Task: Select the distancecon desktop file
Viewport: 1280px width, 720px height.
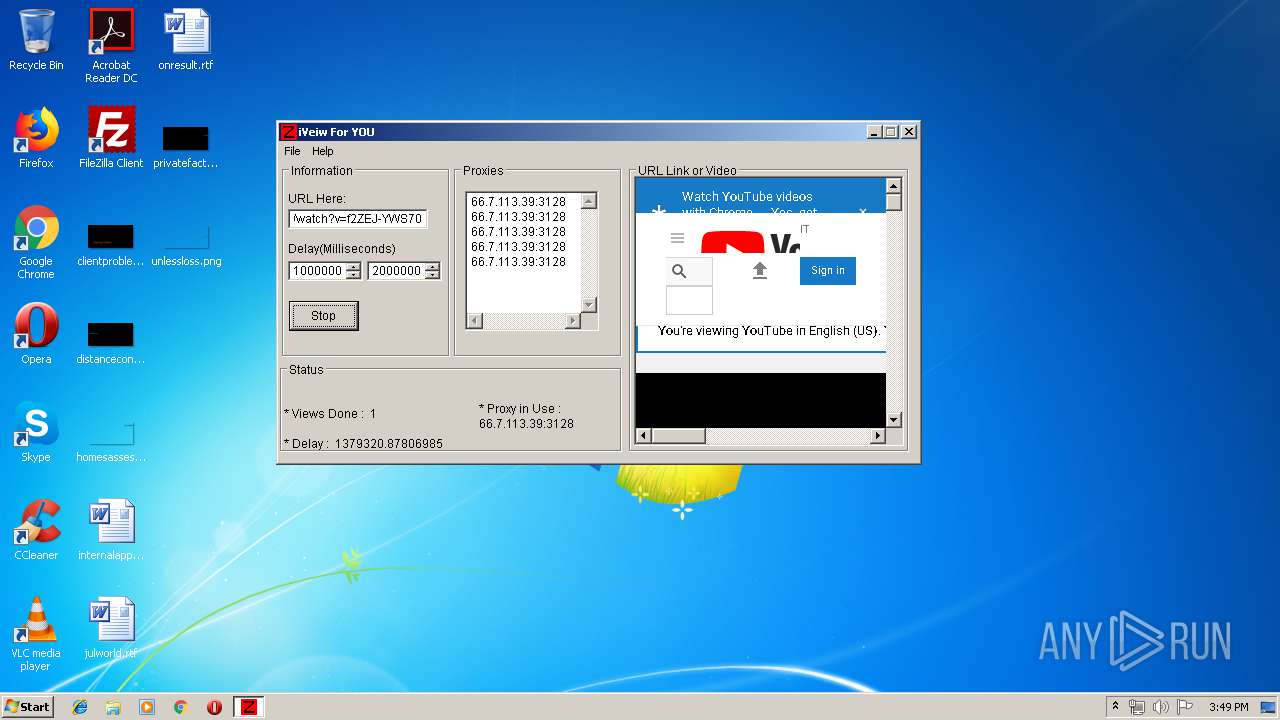Action: [x=111, y=343]
